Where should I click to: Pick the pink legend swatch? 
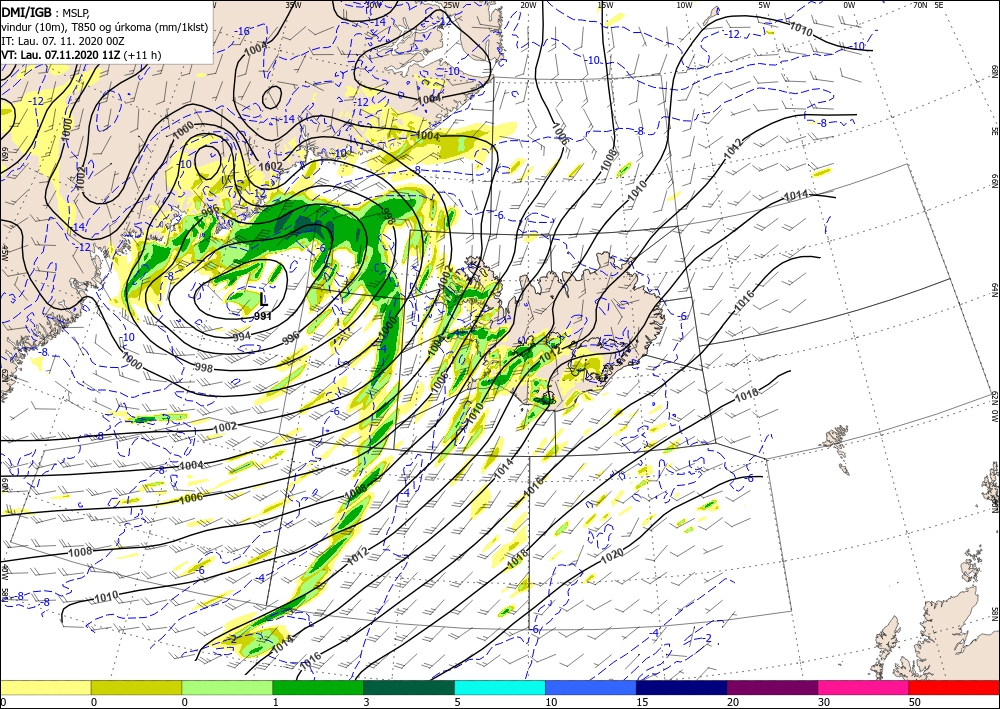click(864, 687)
